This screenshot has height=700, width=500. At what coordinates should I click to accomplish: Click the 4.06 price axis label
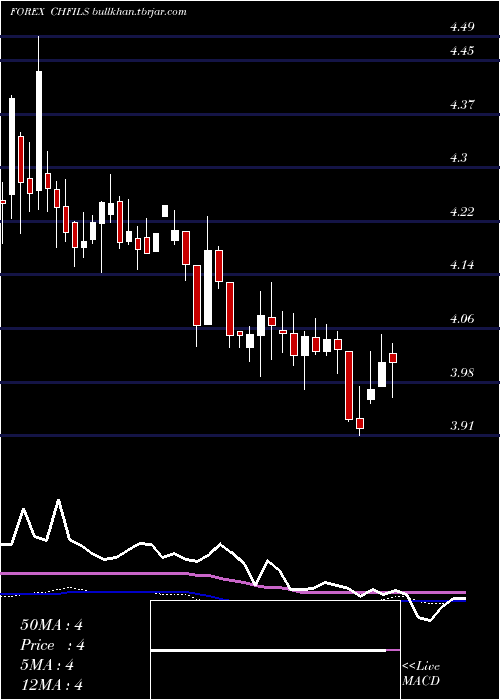tap(462, 319)
